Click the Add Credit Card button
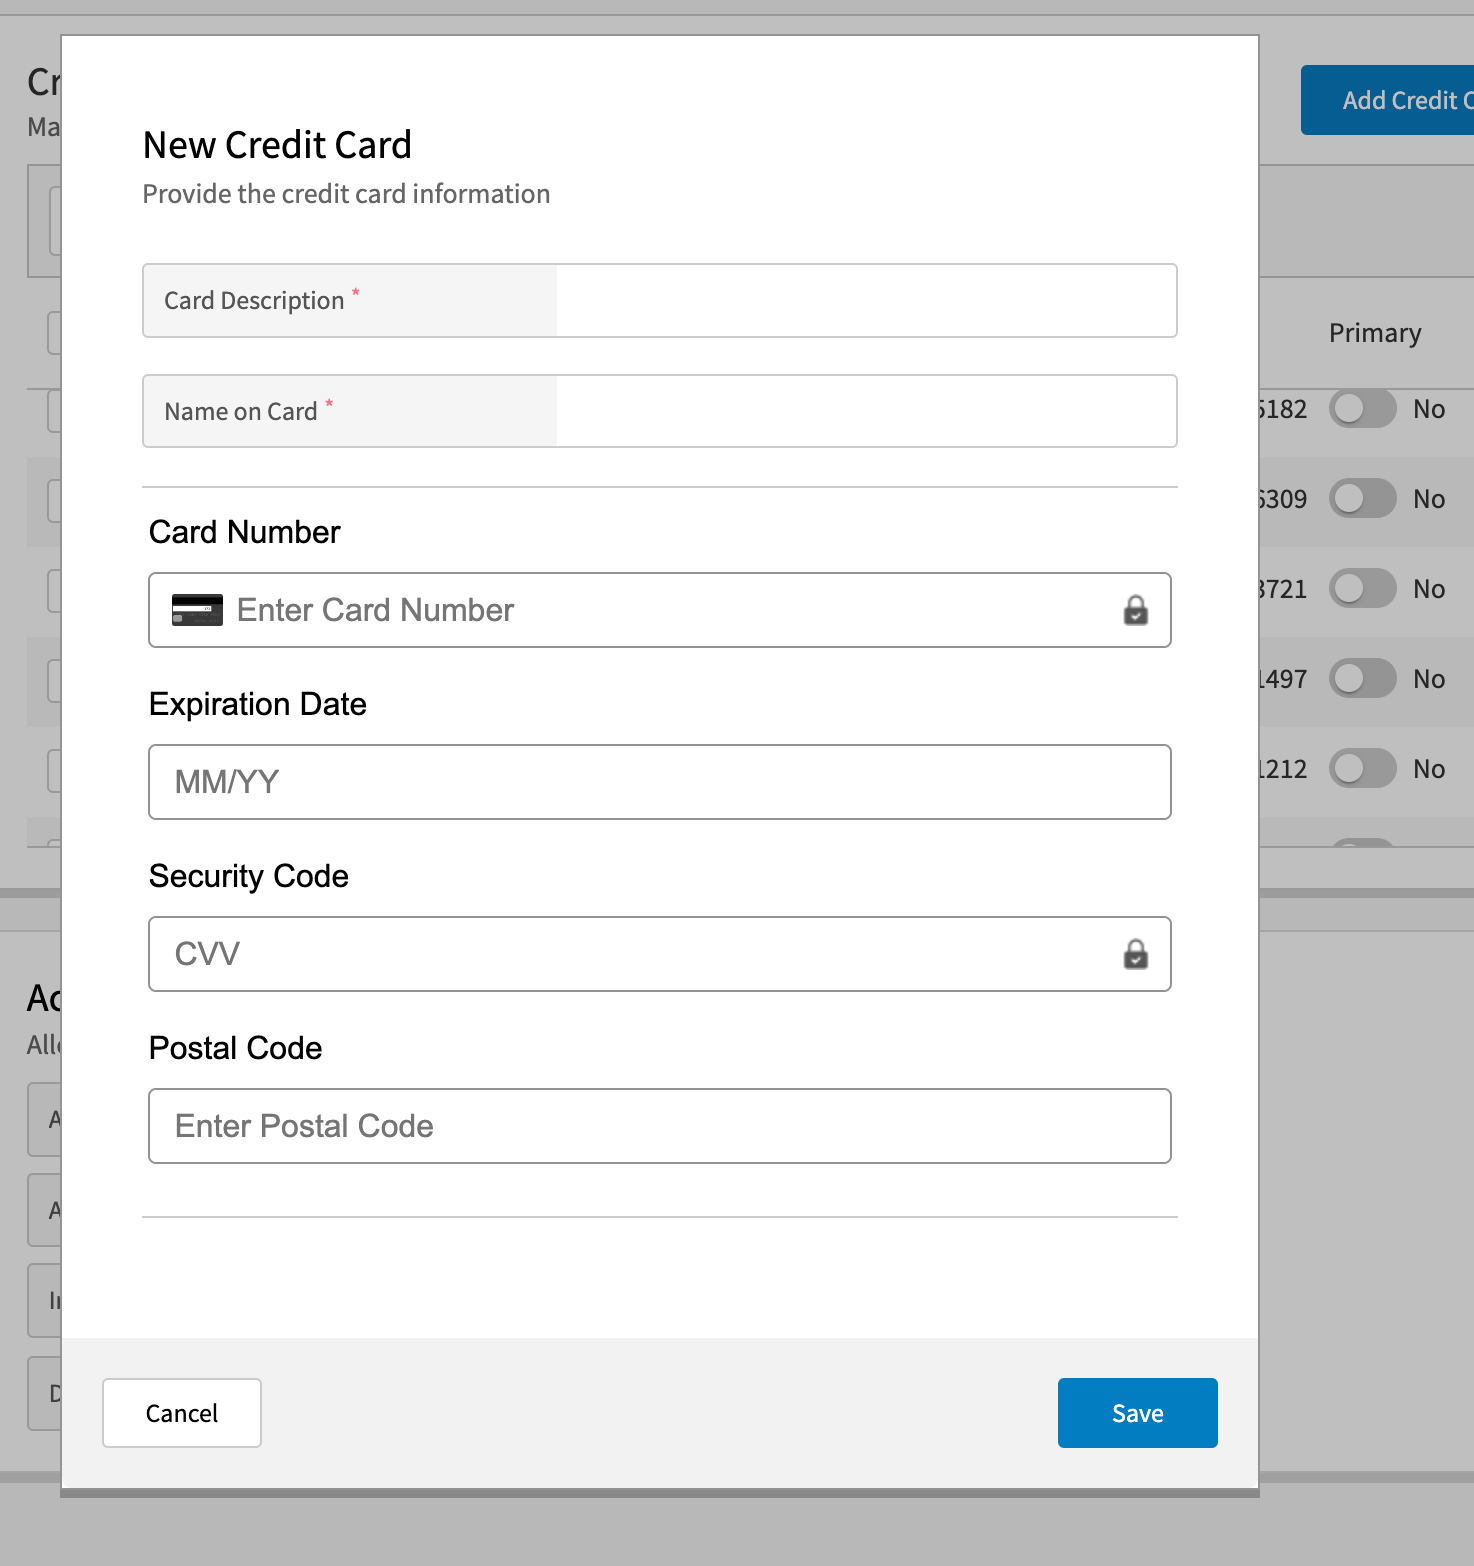This screenshot has height=1566, width=1474. point(1400,100)
